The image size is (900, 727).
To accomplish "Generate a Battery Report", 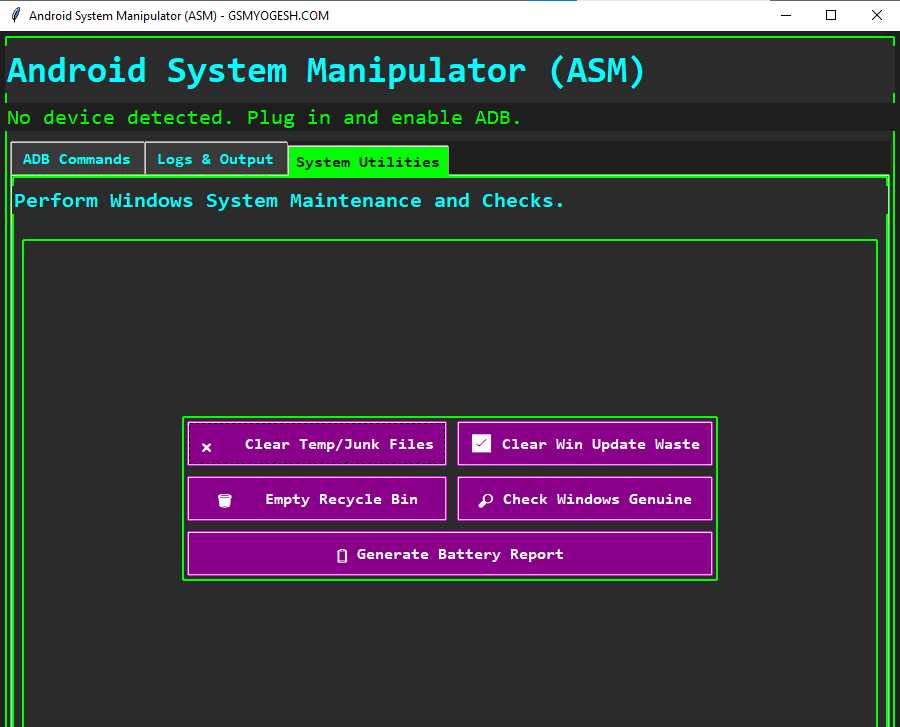I will pyautogui.click(x=449, y=554).
